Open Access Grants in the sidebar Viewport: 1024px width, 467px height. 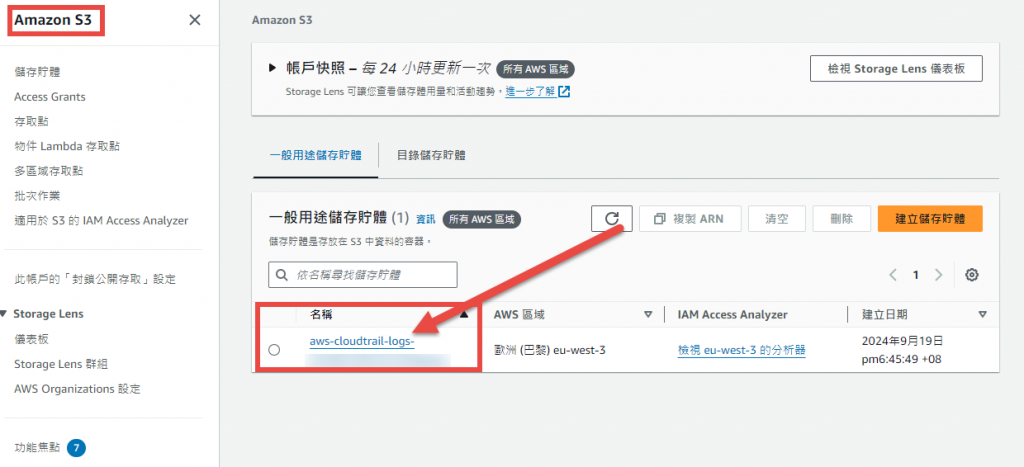coord(50,97)
